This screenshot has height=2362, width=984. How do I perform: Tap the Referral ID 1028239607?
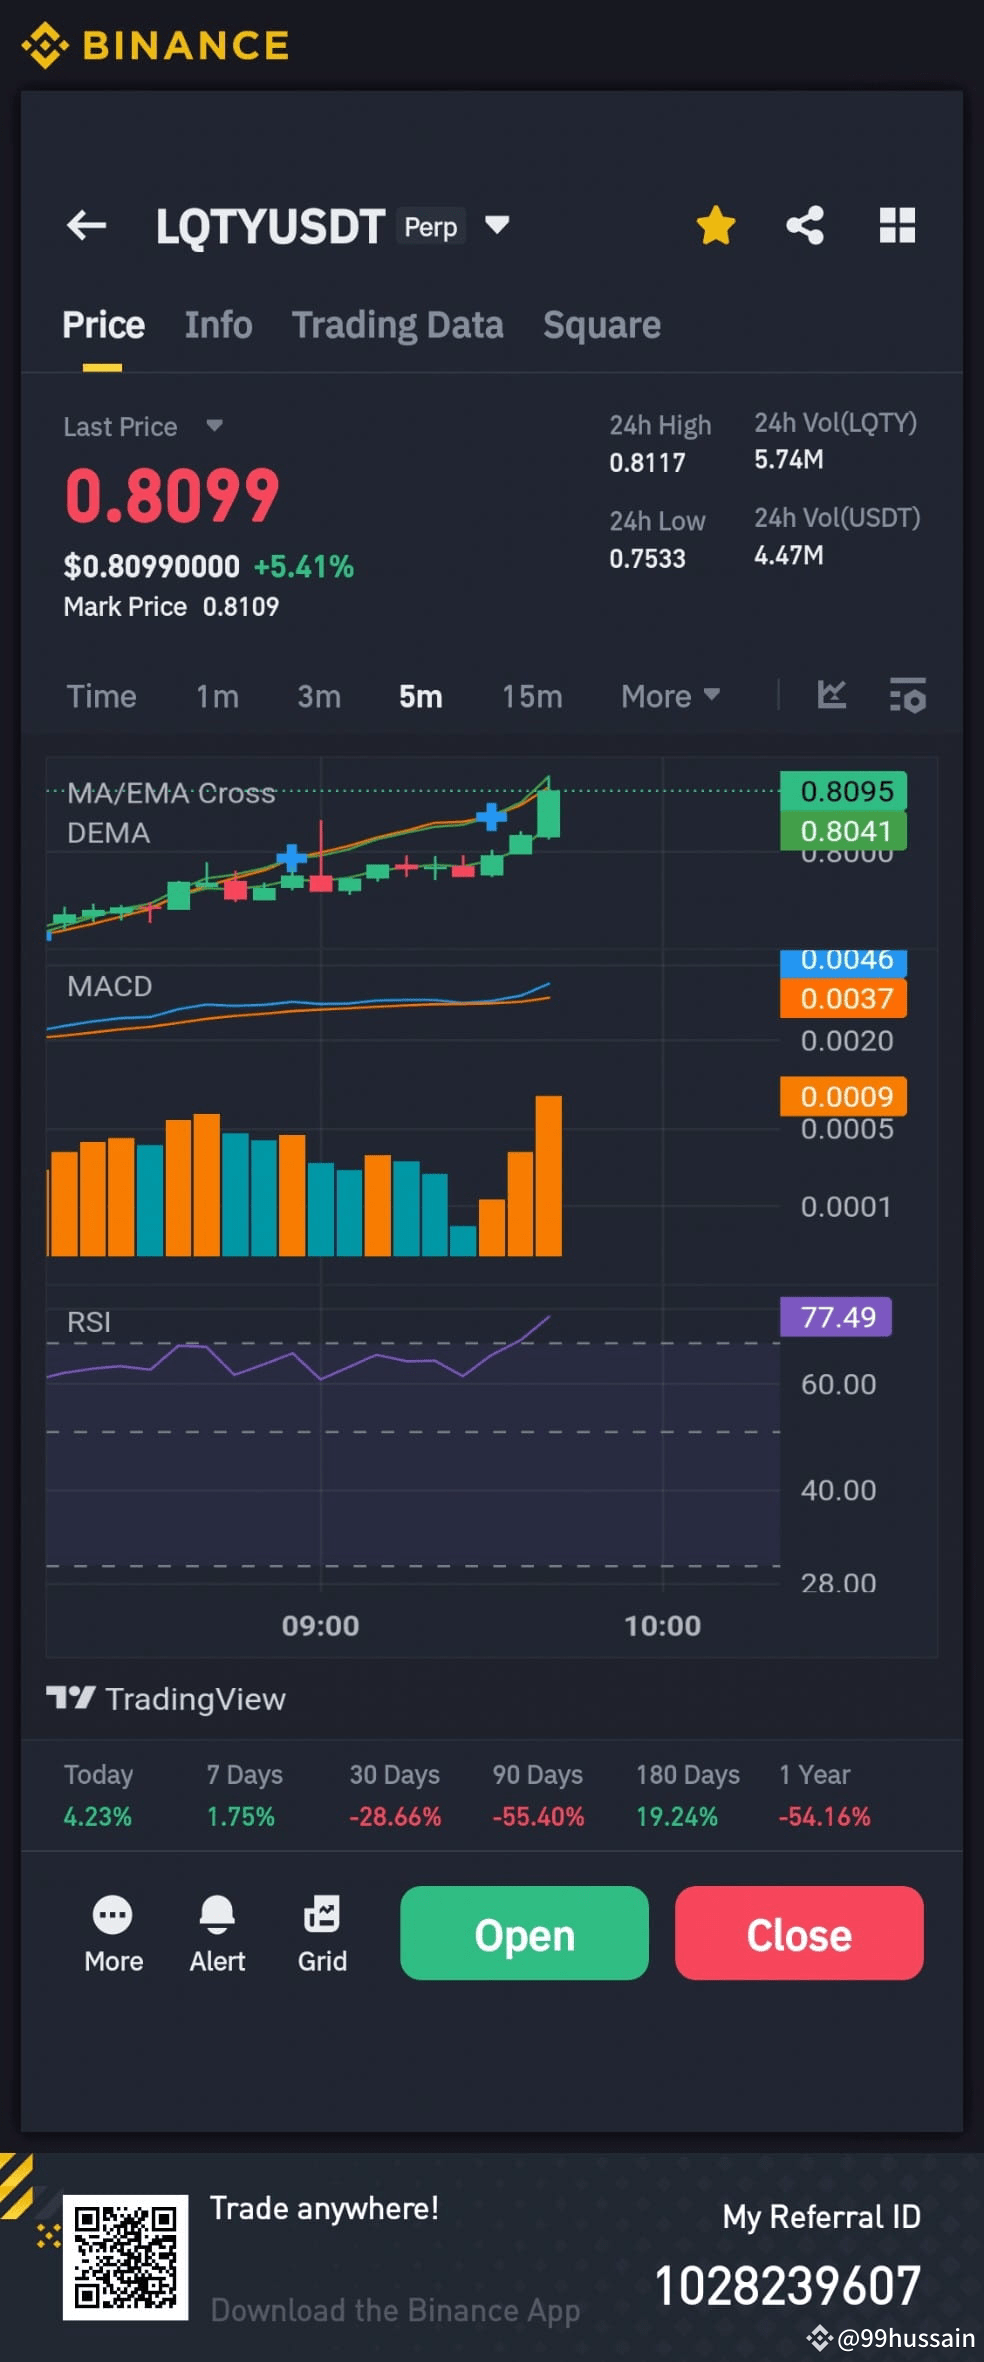click(x=787, y=2286)
